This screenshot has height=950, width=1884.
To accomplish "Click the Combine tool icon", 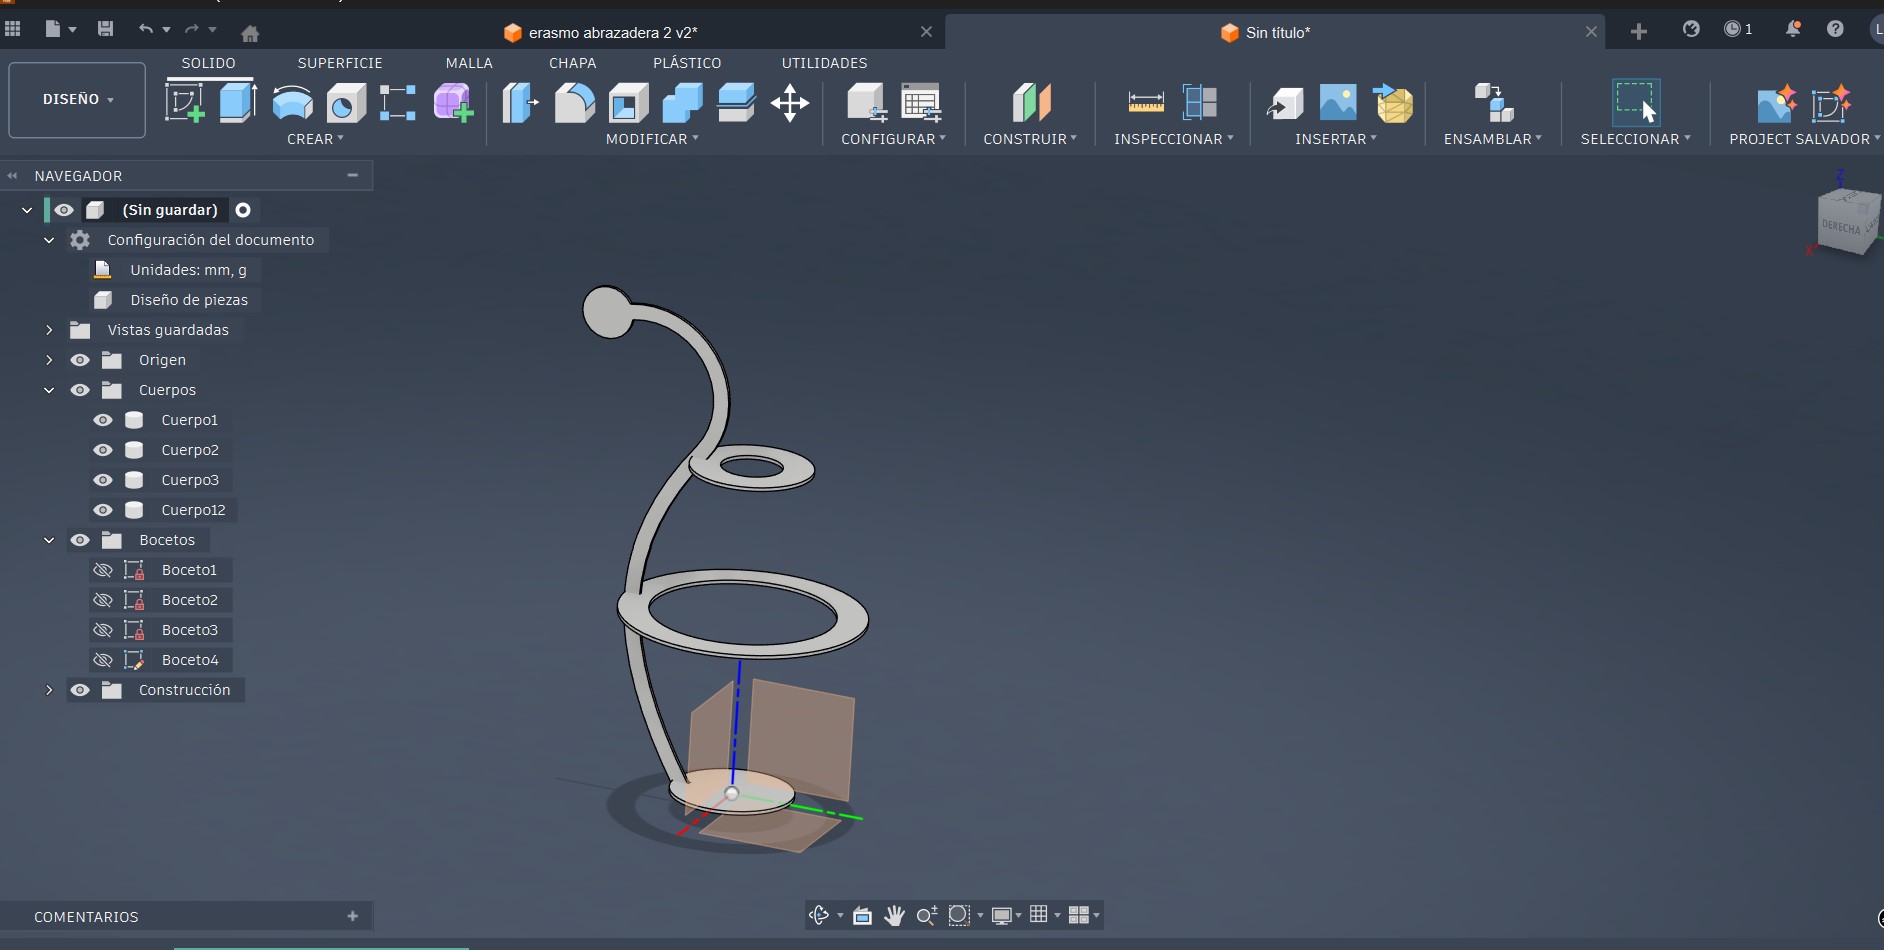I will (x=683, y=103).
